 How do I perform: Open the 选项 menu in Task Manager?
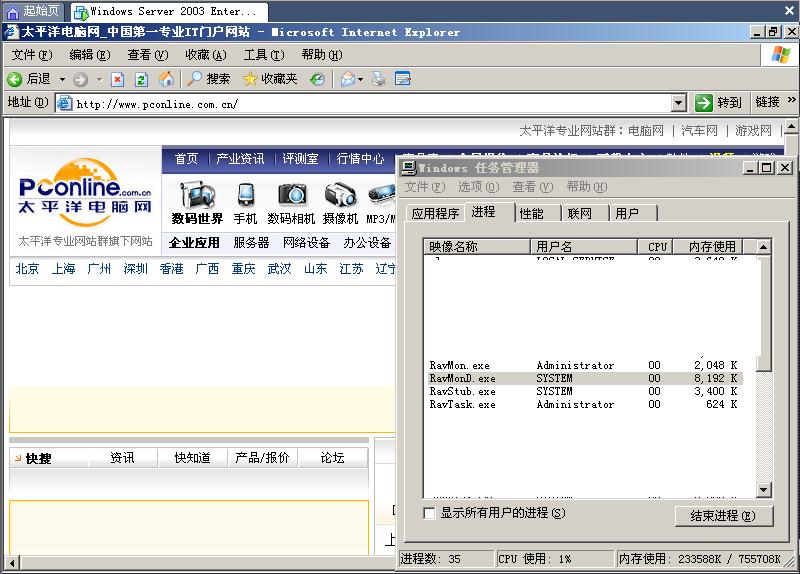(479, 187)
